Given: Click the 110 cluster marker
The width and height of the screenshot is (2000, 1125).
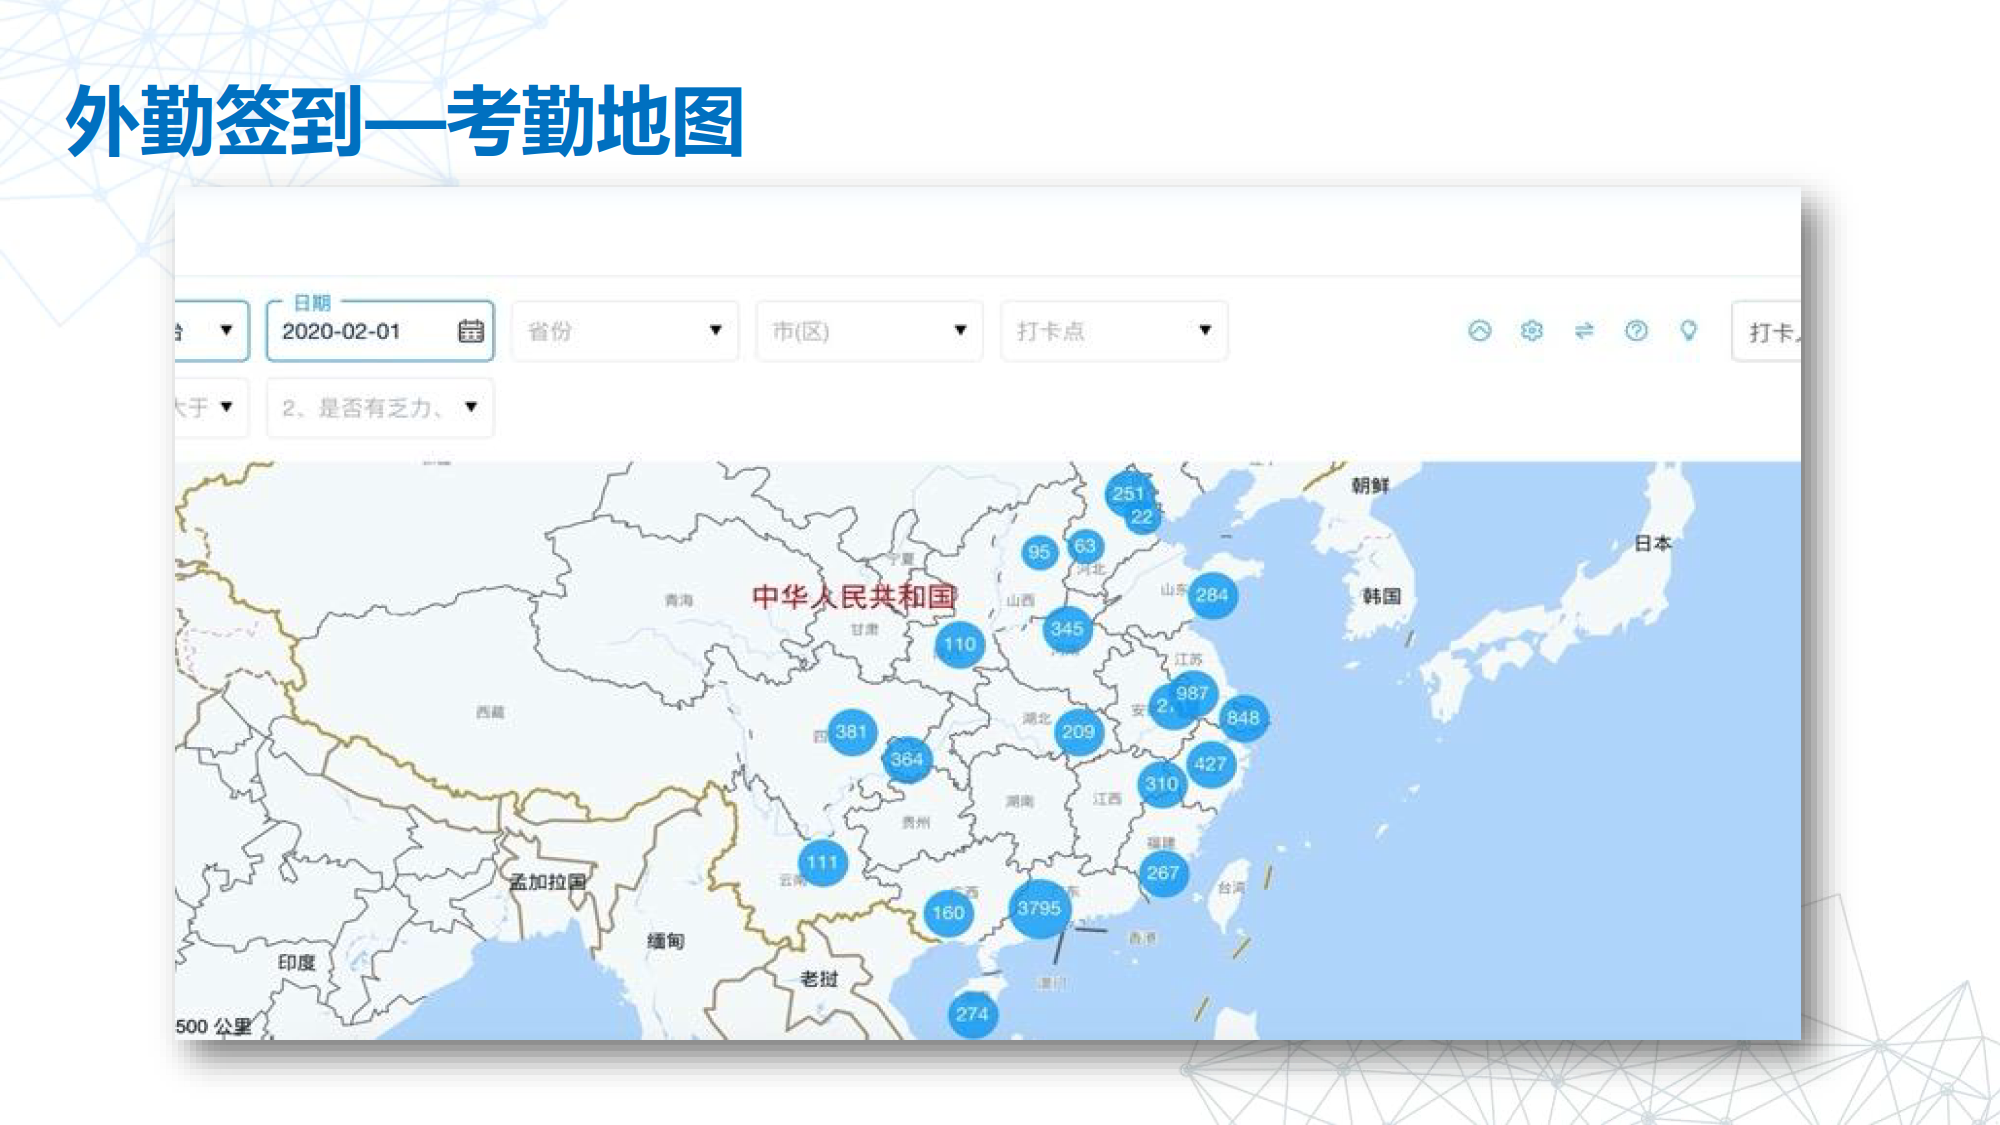Looking at the screenshot, I should 960,645.
